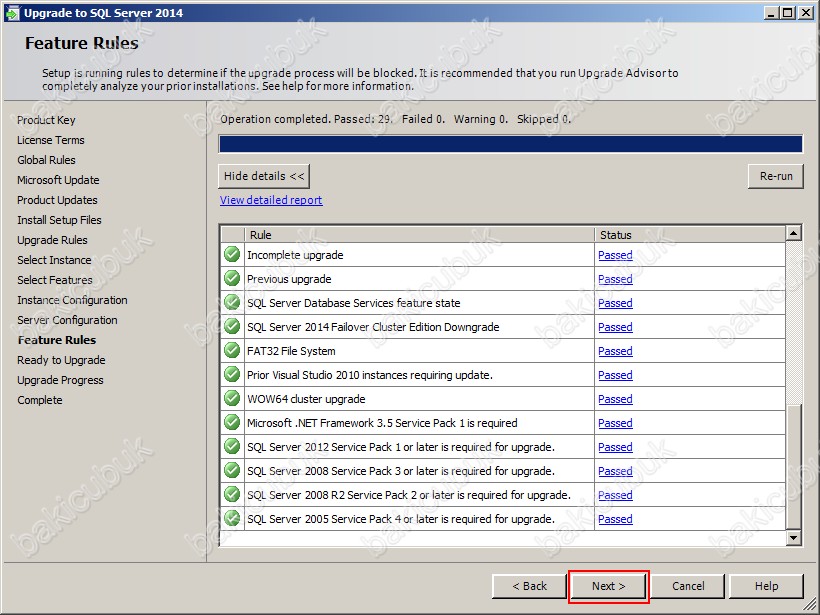Viewport: 820px width, 615px height.
Task: Select Install Setup Files step in sidebar
Action: pyautogui.click(x=59, y=220)
